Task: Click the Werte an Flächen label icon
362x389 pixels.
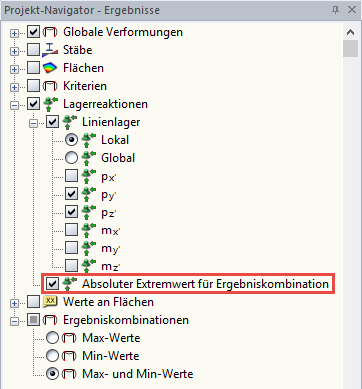Action: point(50,302)
